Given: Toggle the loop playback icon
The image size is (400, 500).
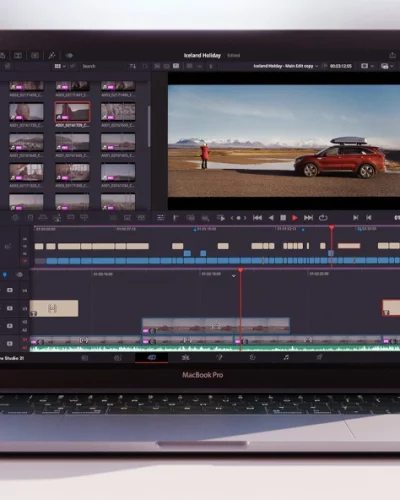Looking at the screenshot, I should coord(323,218).
